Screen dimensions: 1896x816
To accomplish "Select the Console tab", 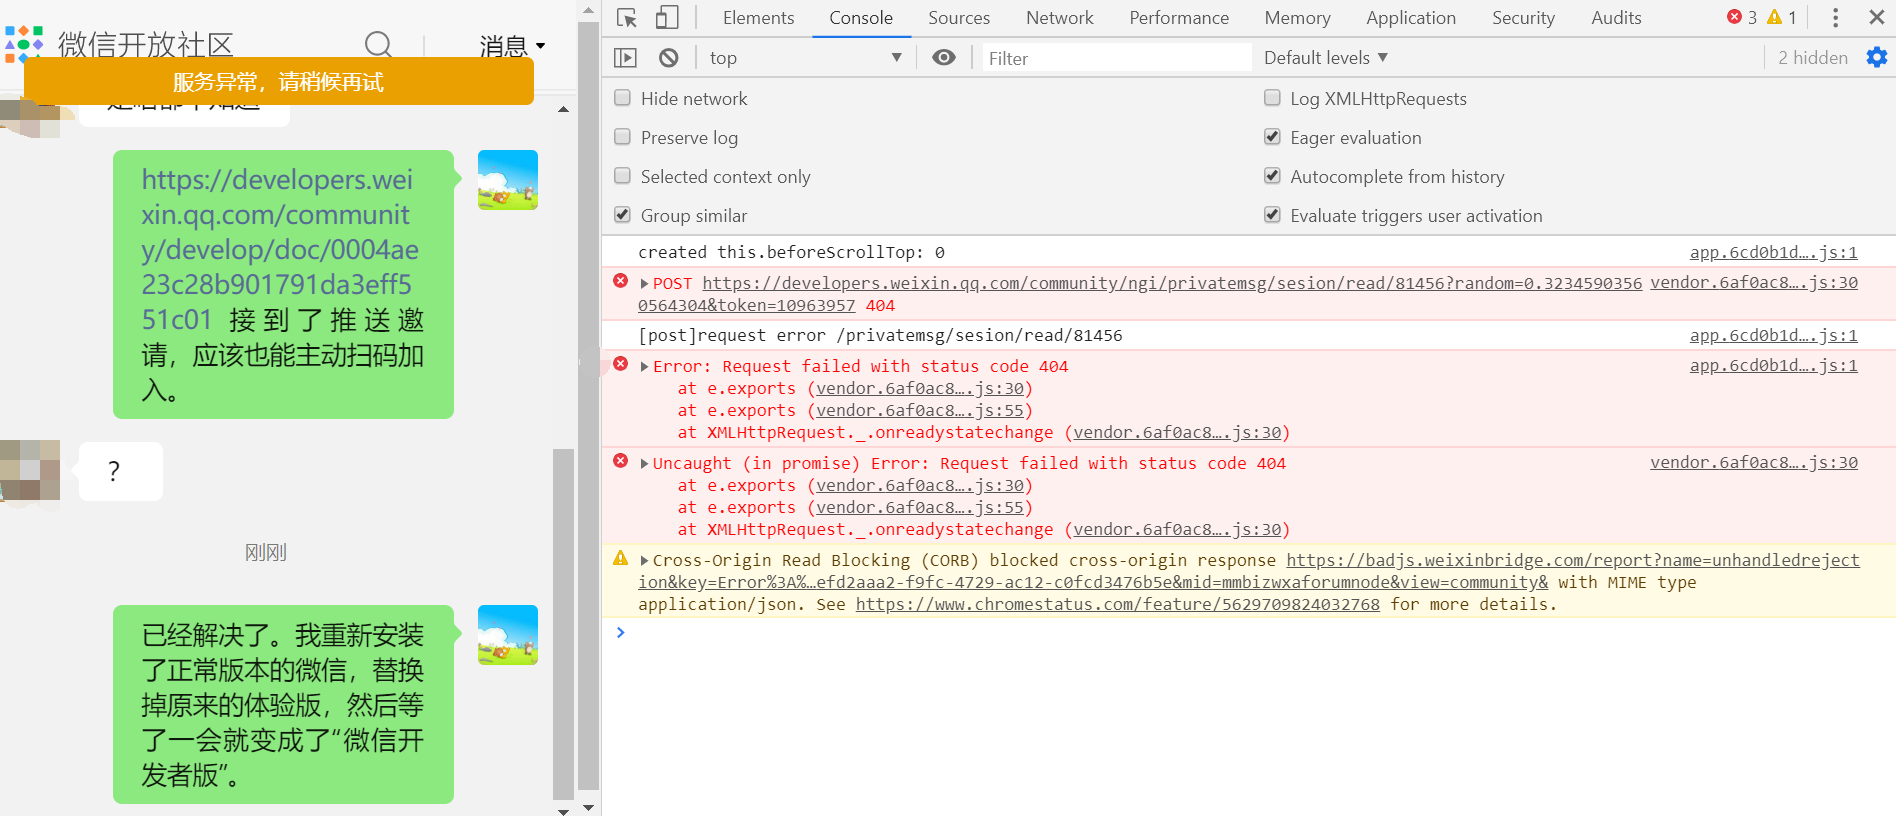I will tap(861, 18).
